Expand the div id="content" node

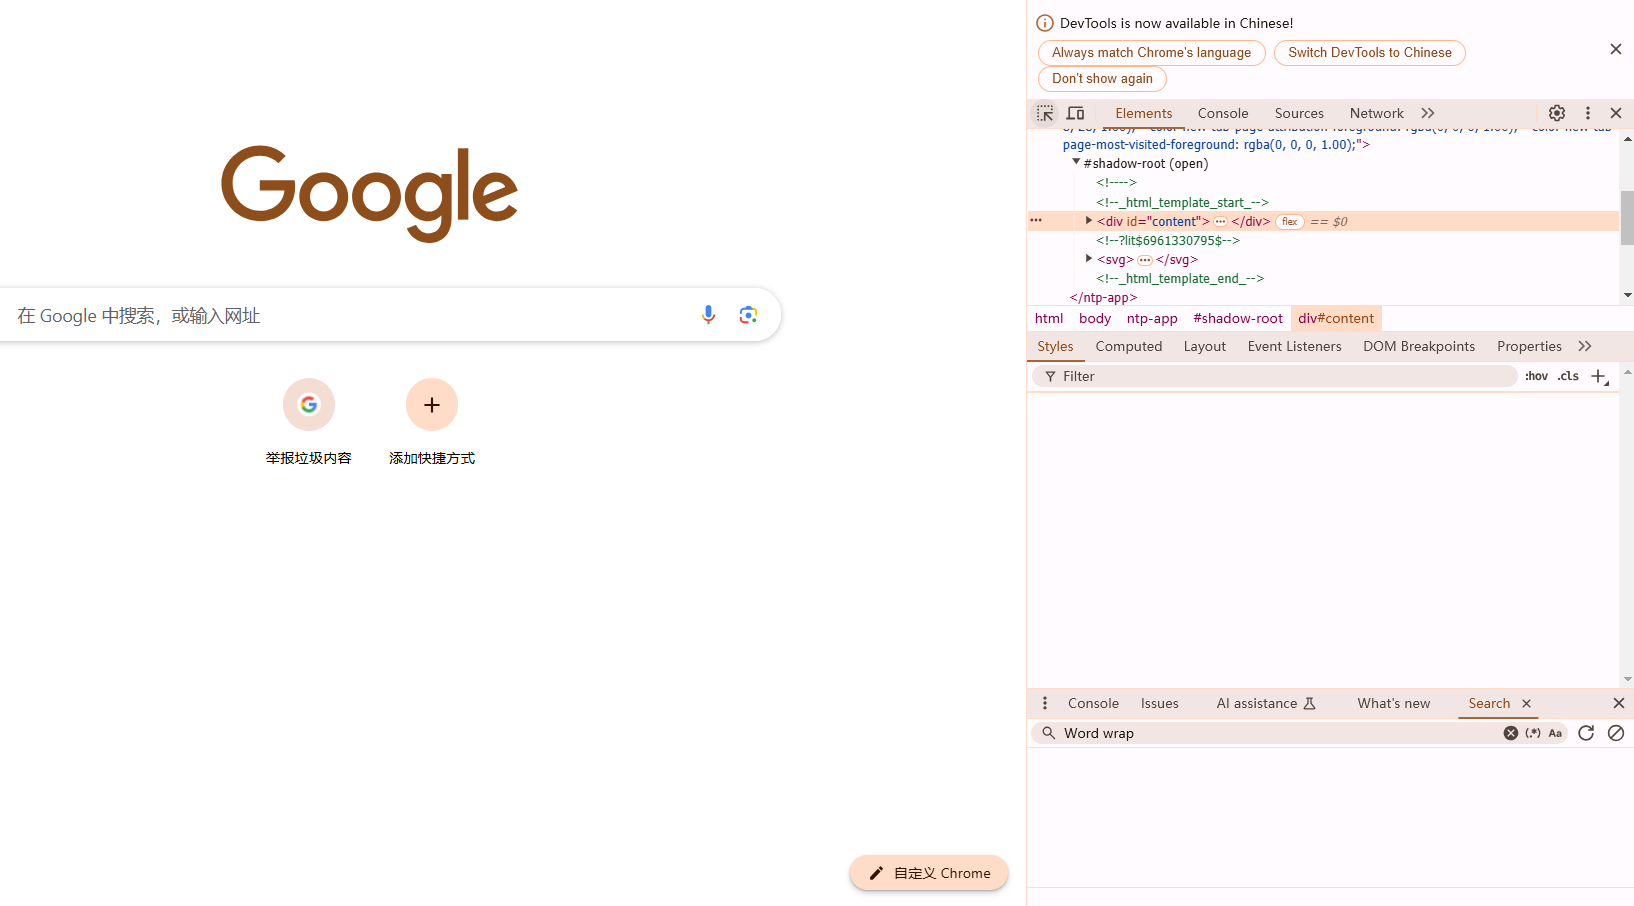tap(1089, 220)
